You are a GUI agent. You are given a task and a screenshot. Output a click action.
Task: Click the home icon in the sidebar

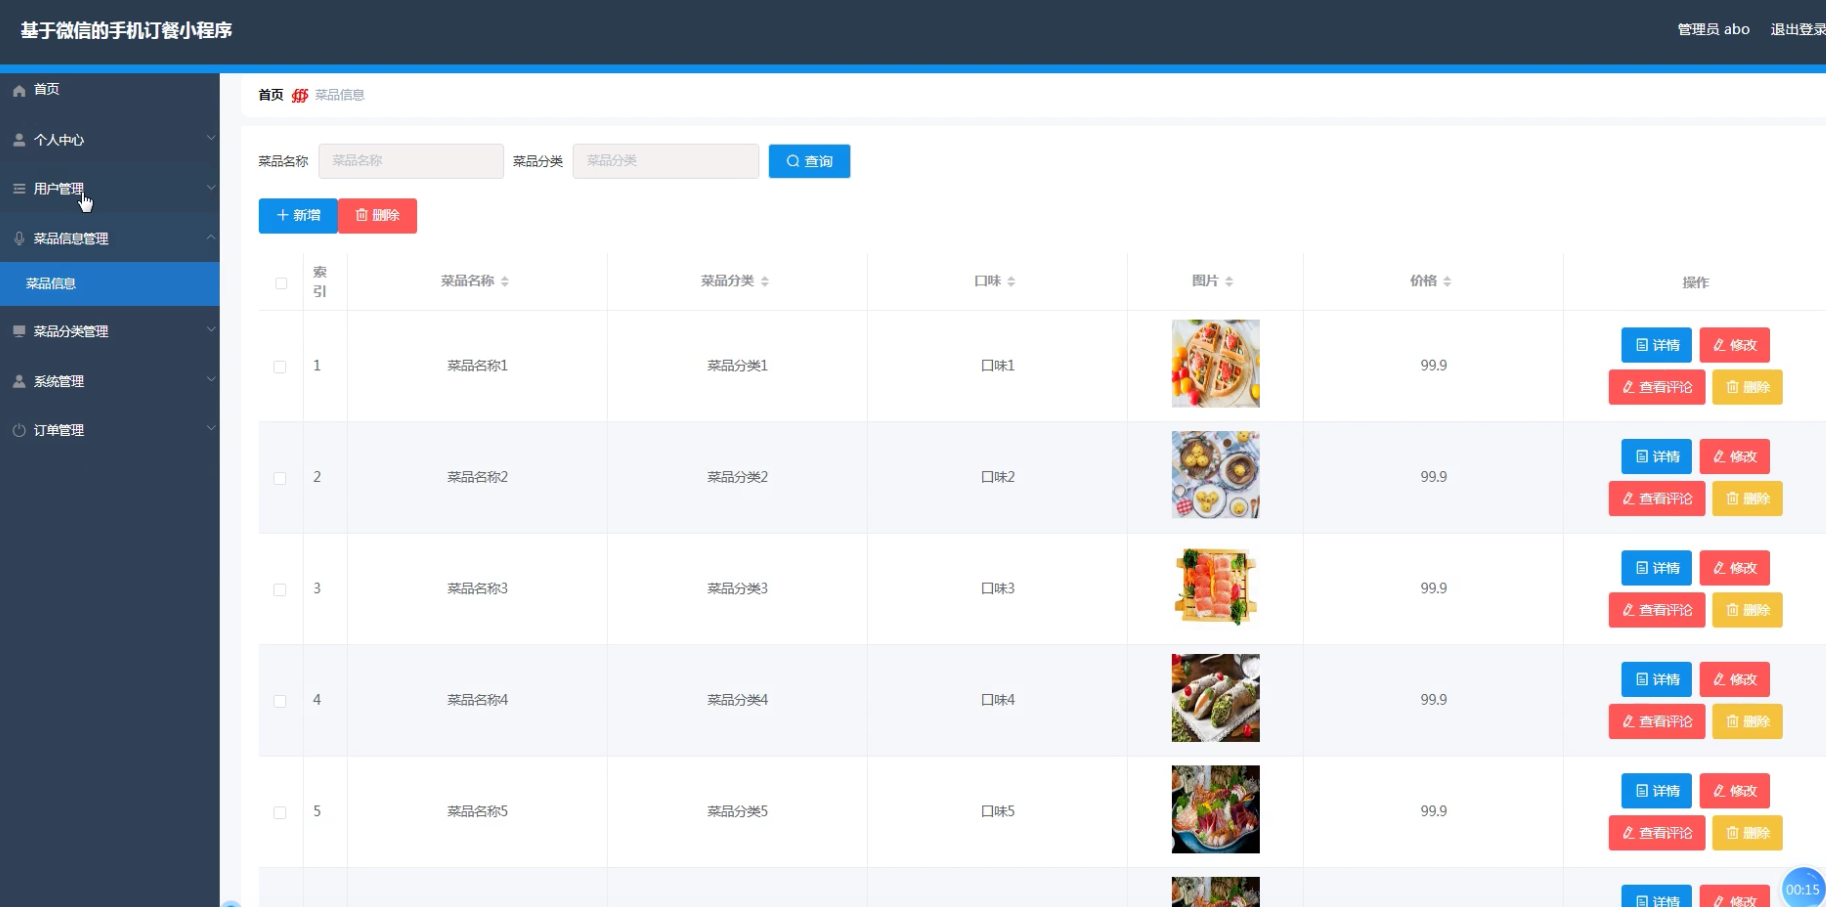click(x=19, y=90)
